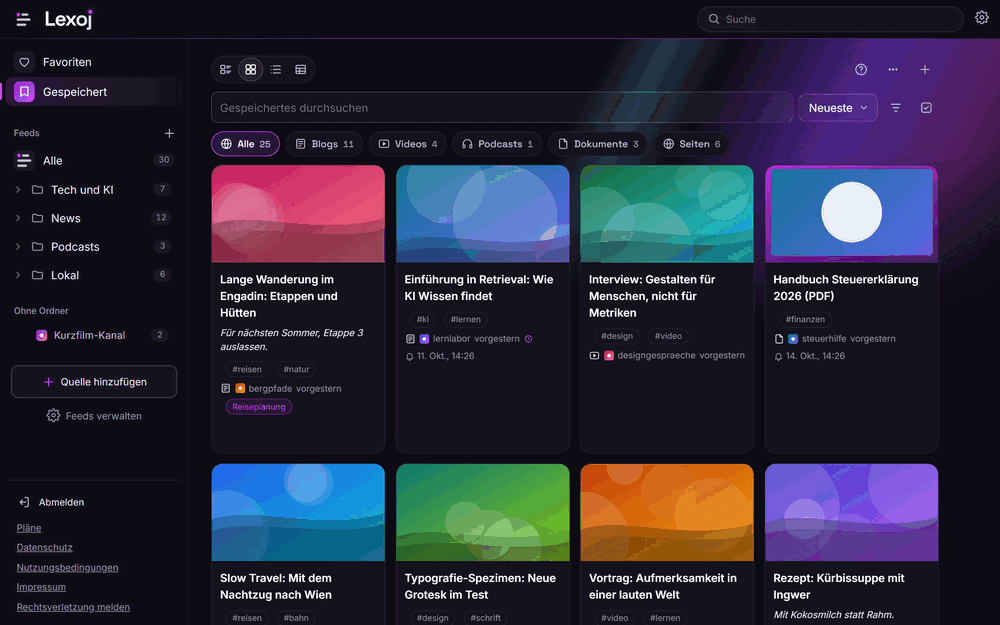The image size is (1000, 625).
Task: Open the settings gear in top bar
Action: point(982,18)
